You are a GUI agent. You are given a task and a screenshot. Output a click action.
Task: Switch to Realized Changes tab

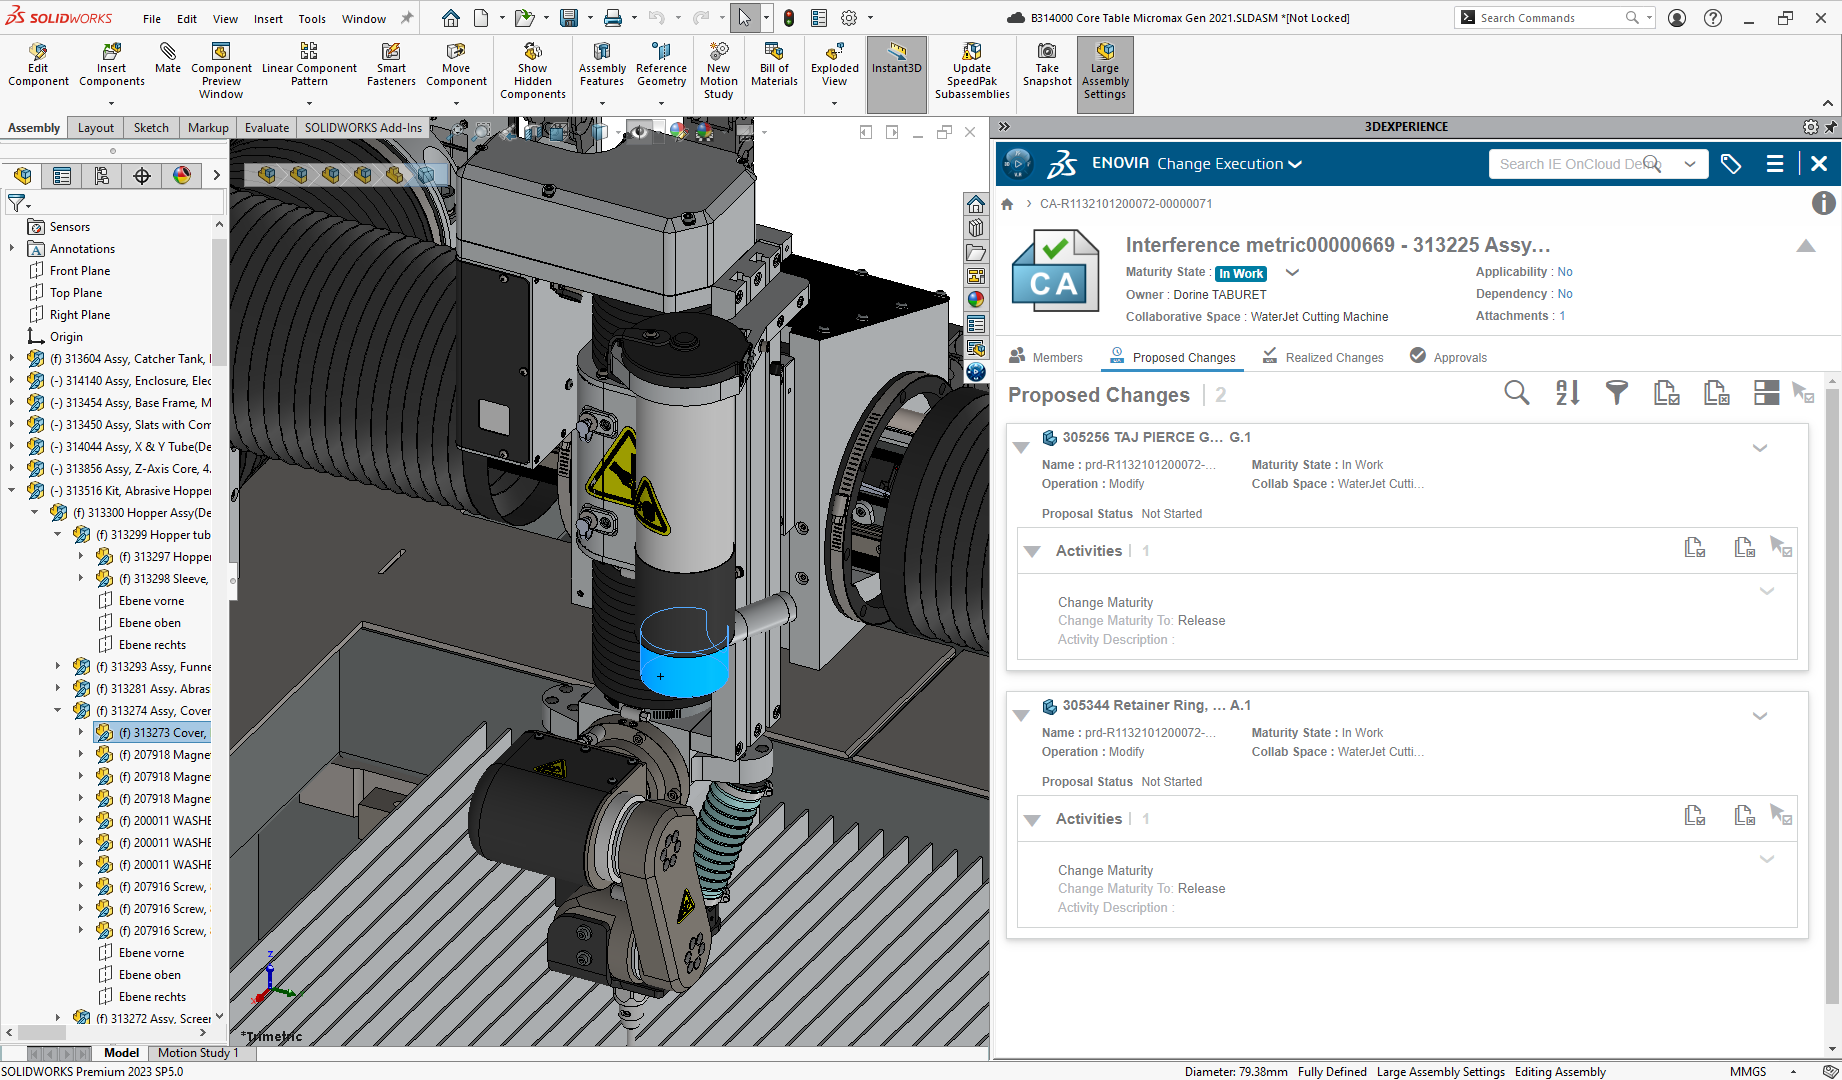coord(1323,357)
